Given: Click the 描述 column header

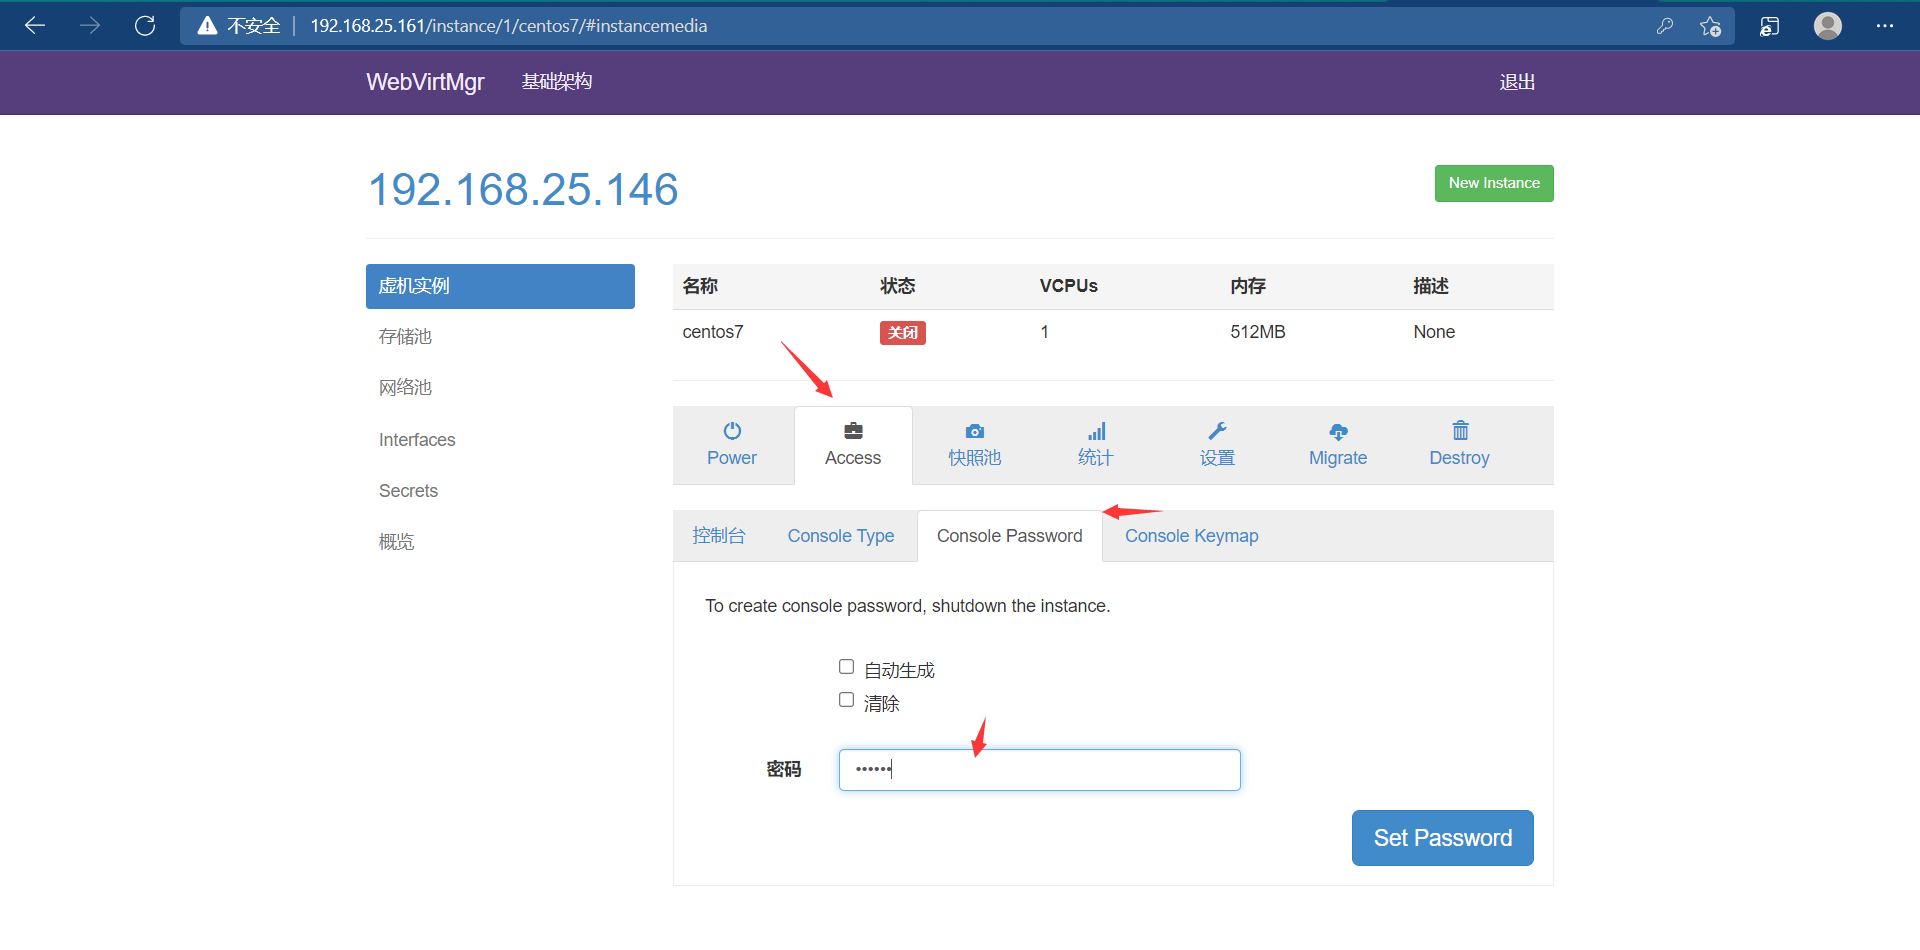Looking at the screenshot, I should point(1431,286).
